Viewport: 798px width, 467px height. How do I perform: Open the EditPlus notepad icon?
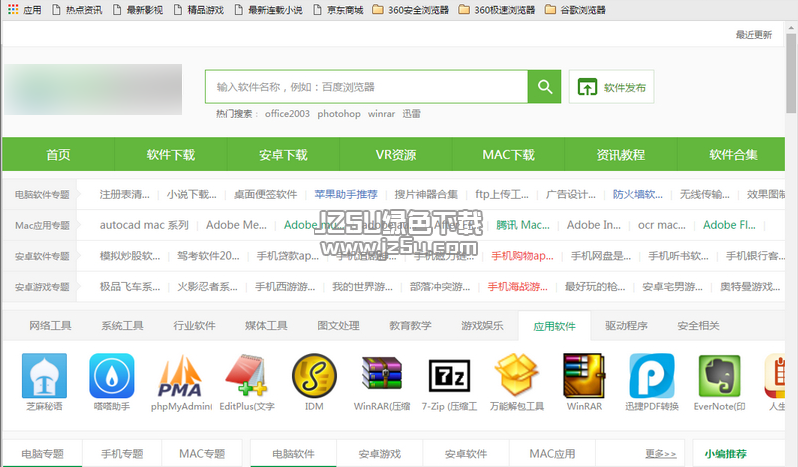pyautogui.click(x=247, y=376)
